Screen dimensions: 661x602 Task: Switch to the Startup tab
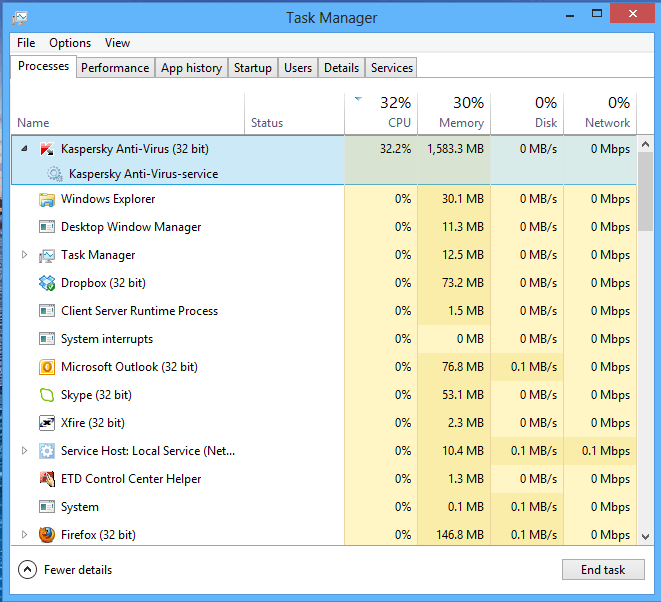(253, 68)
